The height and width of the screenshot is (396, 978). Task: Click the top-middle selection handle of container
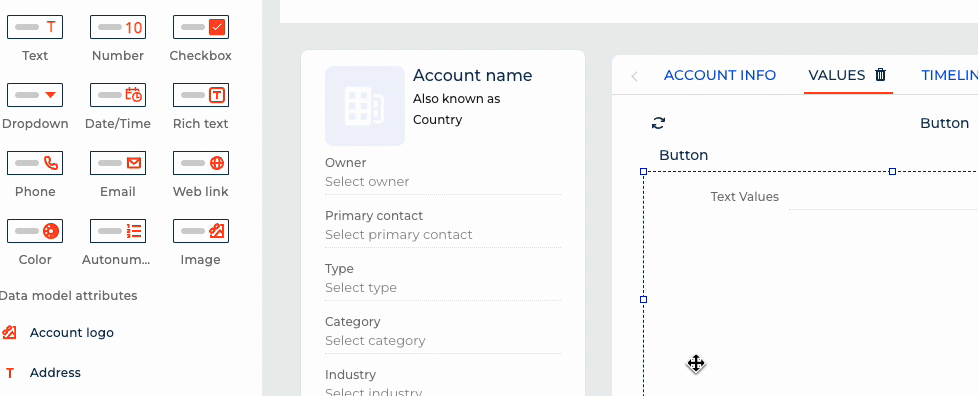[893, 171]
